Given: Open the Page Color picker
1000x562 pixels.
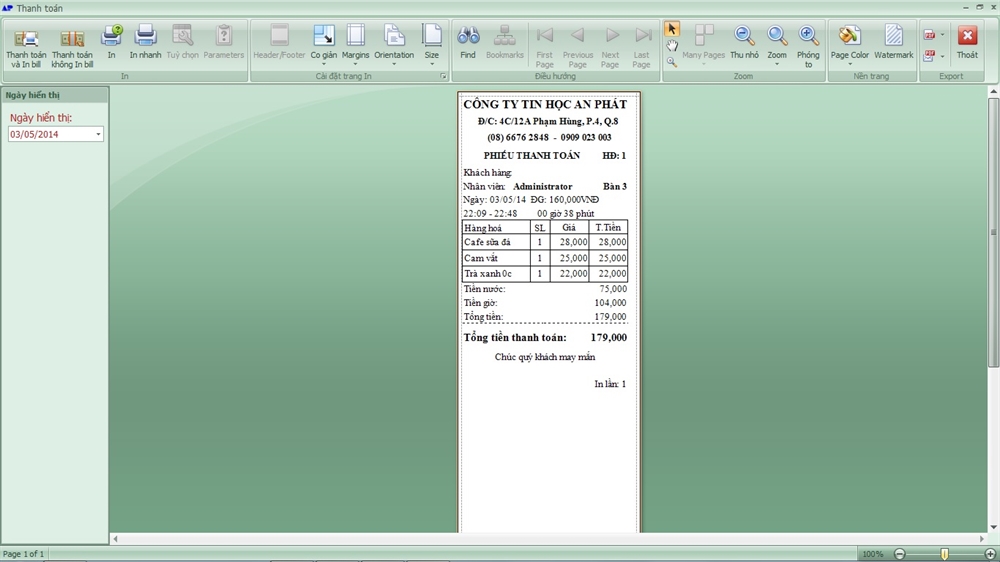Looking at the screenshot, I should coord(849,45).
